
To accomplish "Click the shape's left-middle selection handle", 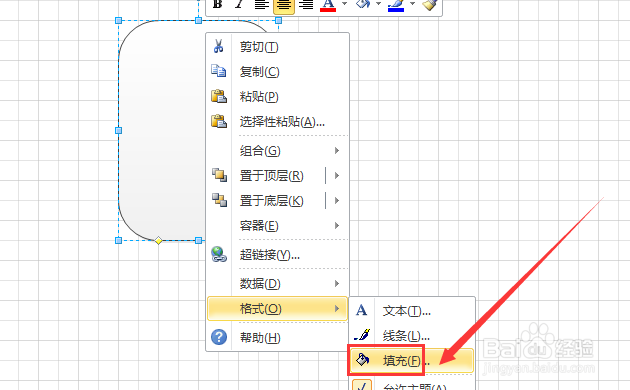I will 118,131.
